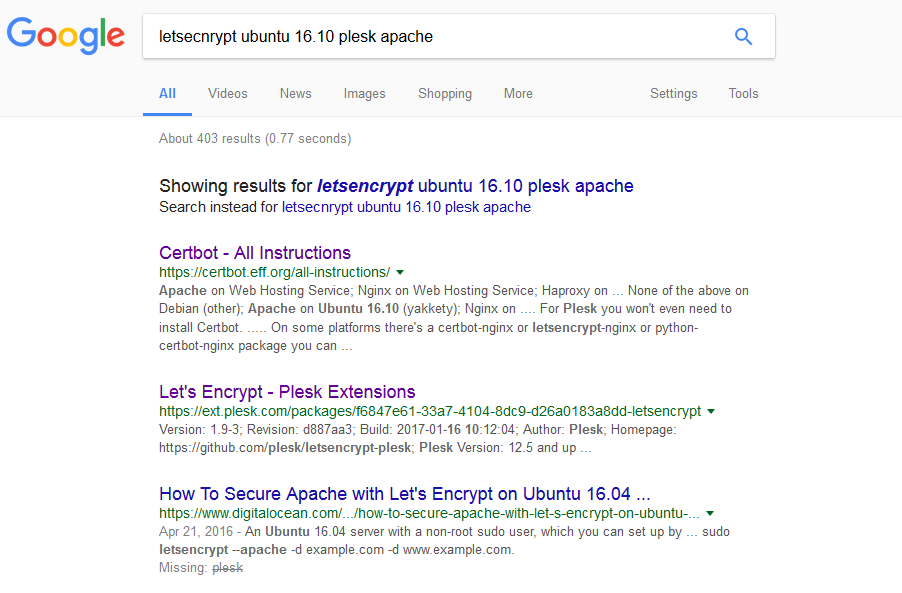
Task: Click 'Version: 1.9-3; Revision: d887aa3' snippet text
Action: click(255, 430)
